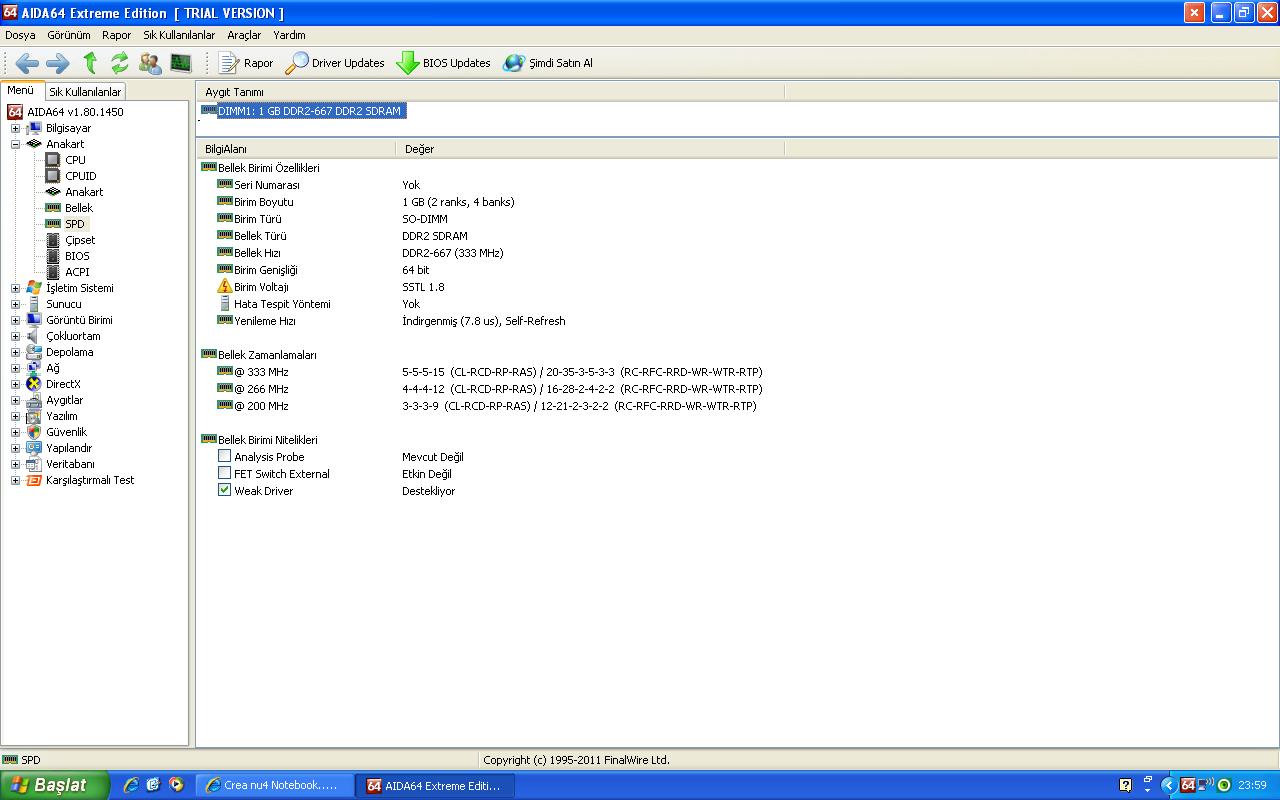Go forward with the right arrow icon
The height and width of the screenshot is (800, 1280).
tap(58, 63)
